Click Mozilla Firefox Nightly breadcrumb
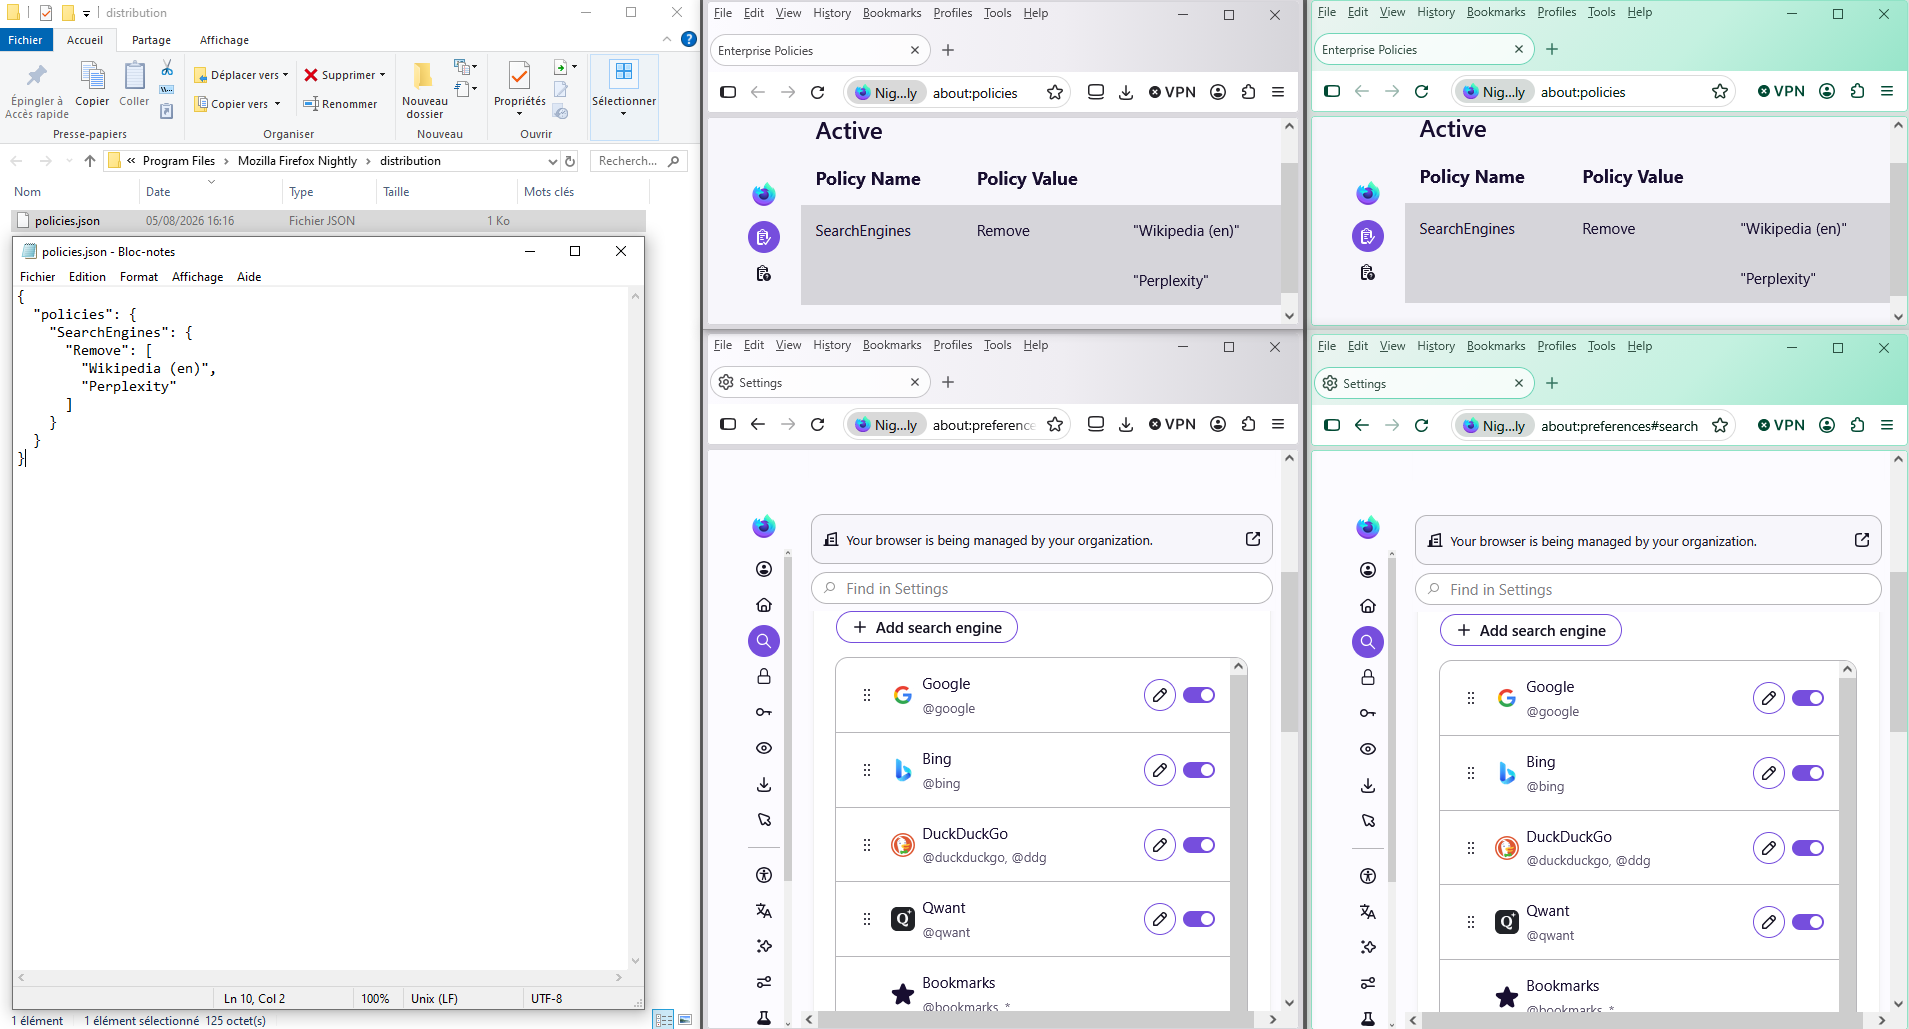Screen dimensions: 1909x1029 [x=297, y=161]
